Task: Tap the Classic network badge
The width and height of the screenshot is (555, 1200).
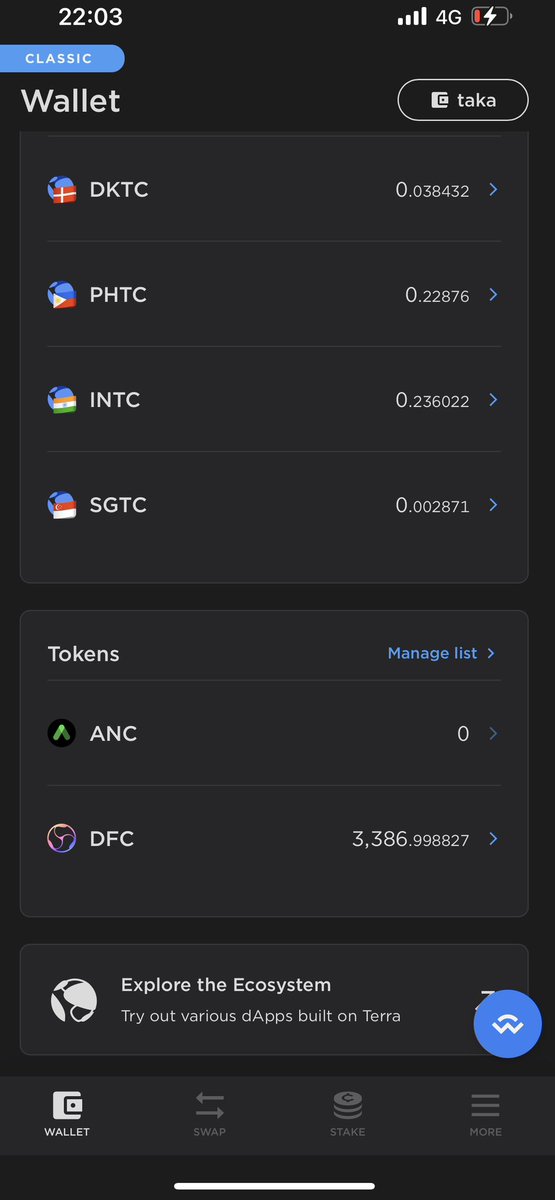Action: (x=62, y=59)
